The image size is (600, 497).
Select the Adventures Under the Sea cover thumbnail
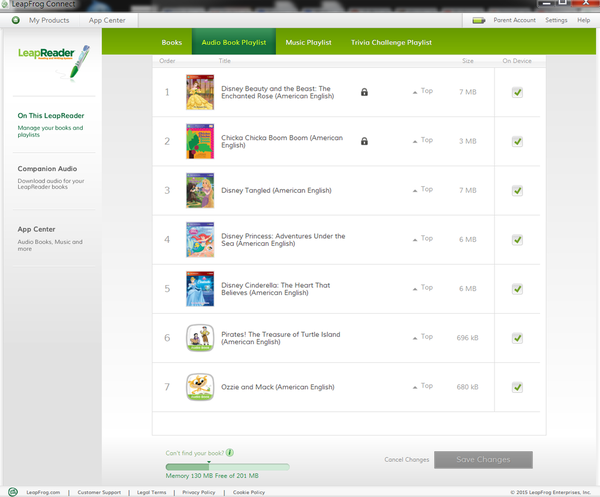200,240
